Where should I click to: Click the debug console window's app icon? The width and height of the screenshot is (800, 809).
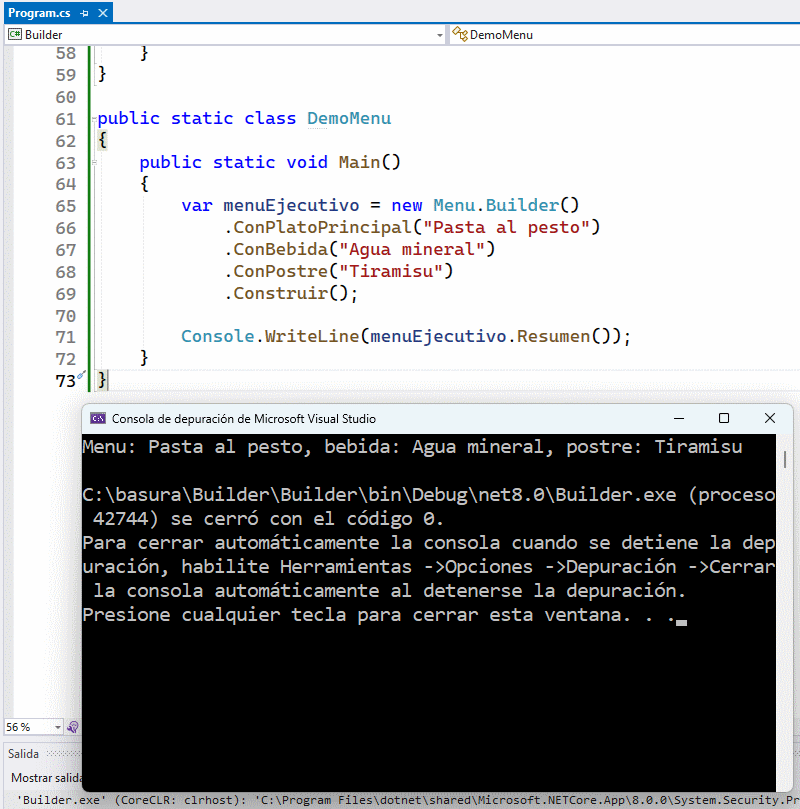coord(98,419)
